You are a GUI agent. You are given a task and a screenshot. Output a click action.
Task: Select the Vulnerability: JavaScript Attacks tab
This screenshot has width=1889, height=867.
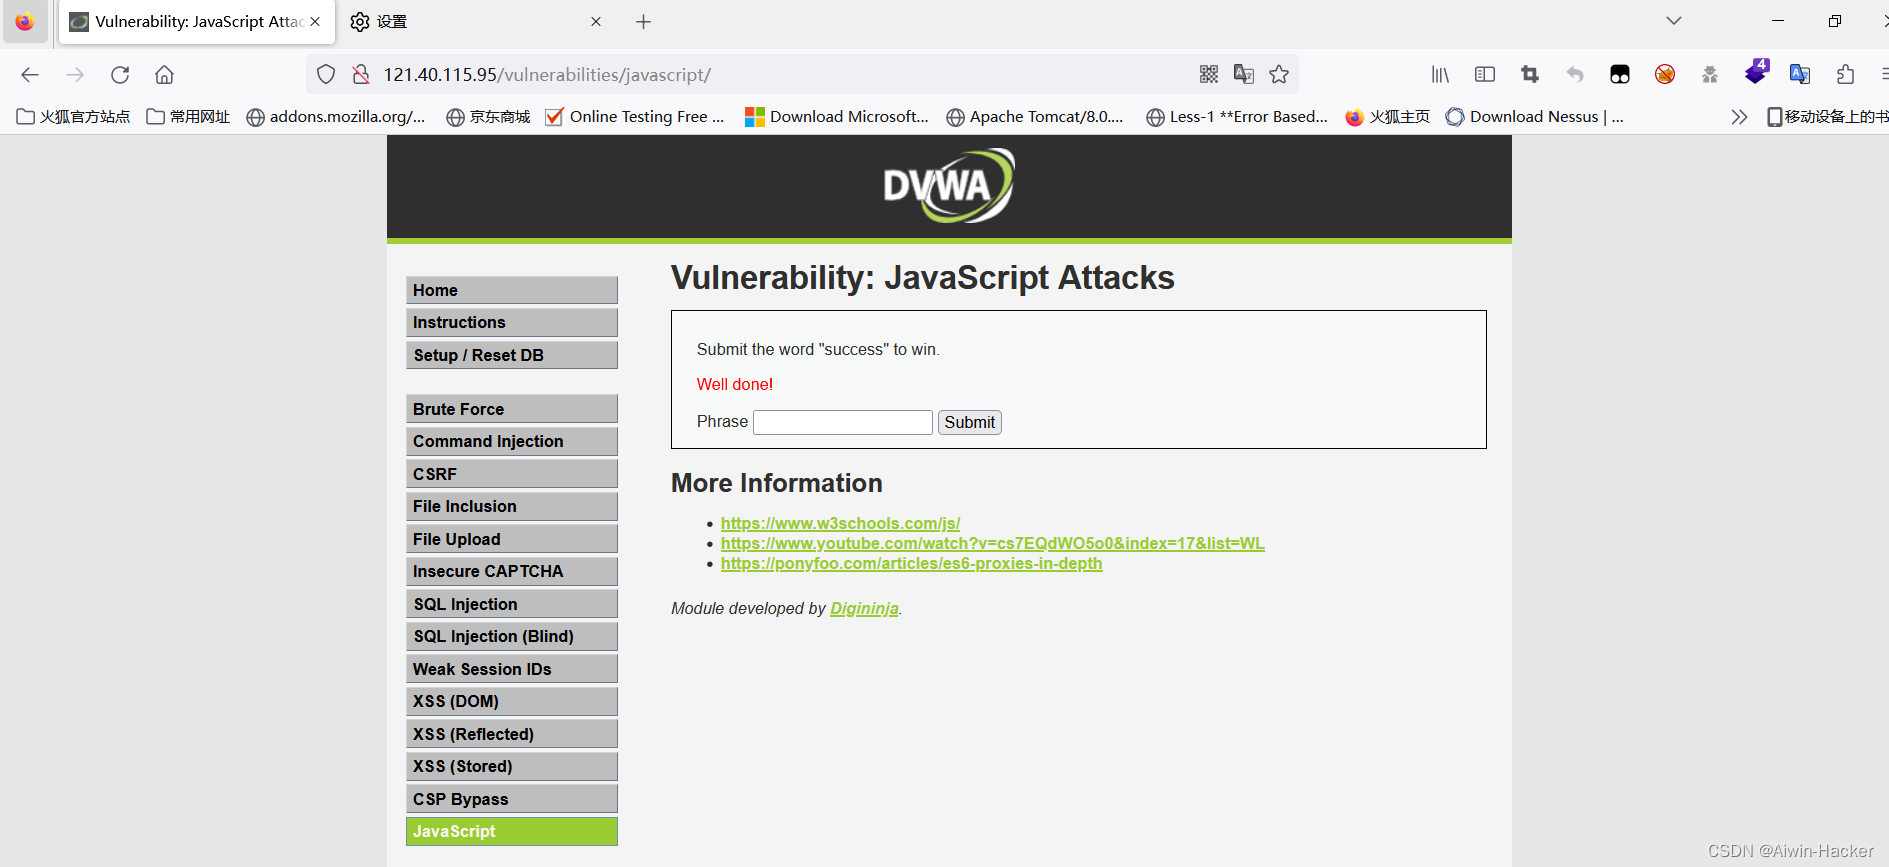197,21
